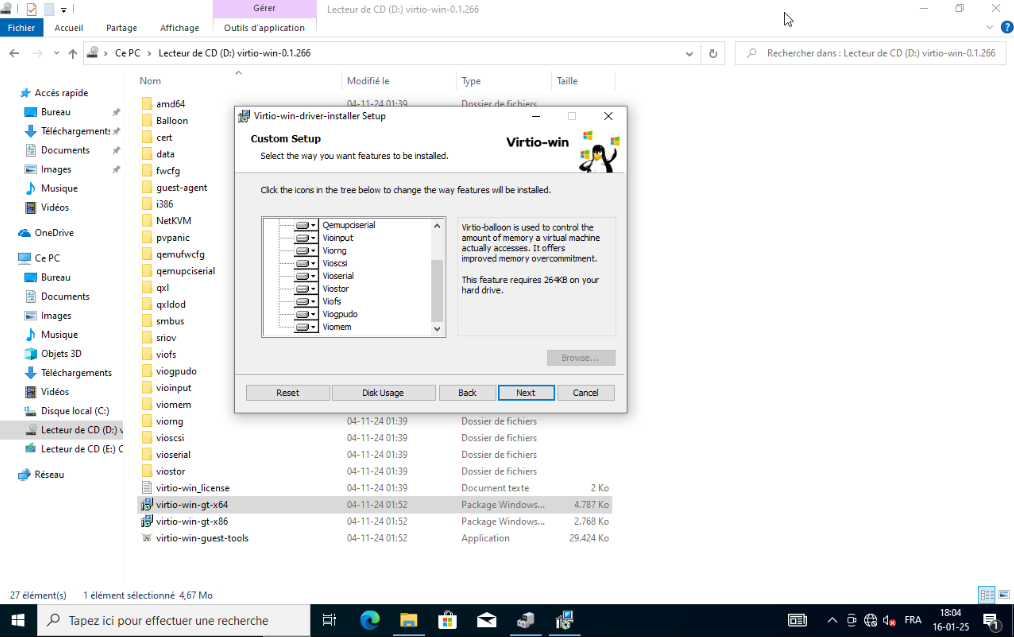Sort files by Nom column
Screen dimensions: 1014x637
pos(150,81)
